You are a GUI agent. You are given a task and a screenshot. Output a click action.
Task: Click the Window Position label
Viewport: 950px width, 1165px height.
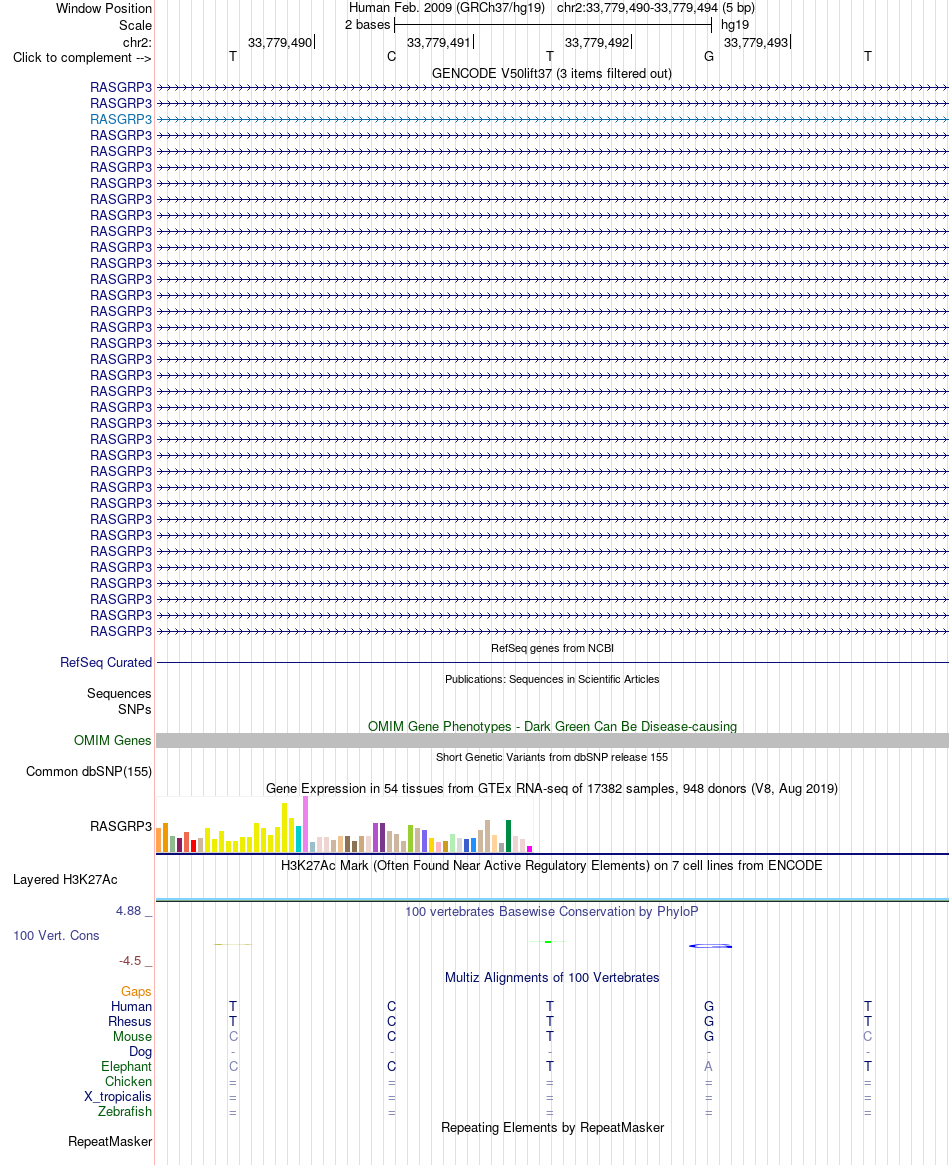click(104, 9)
